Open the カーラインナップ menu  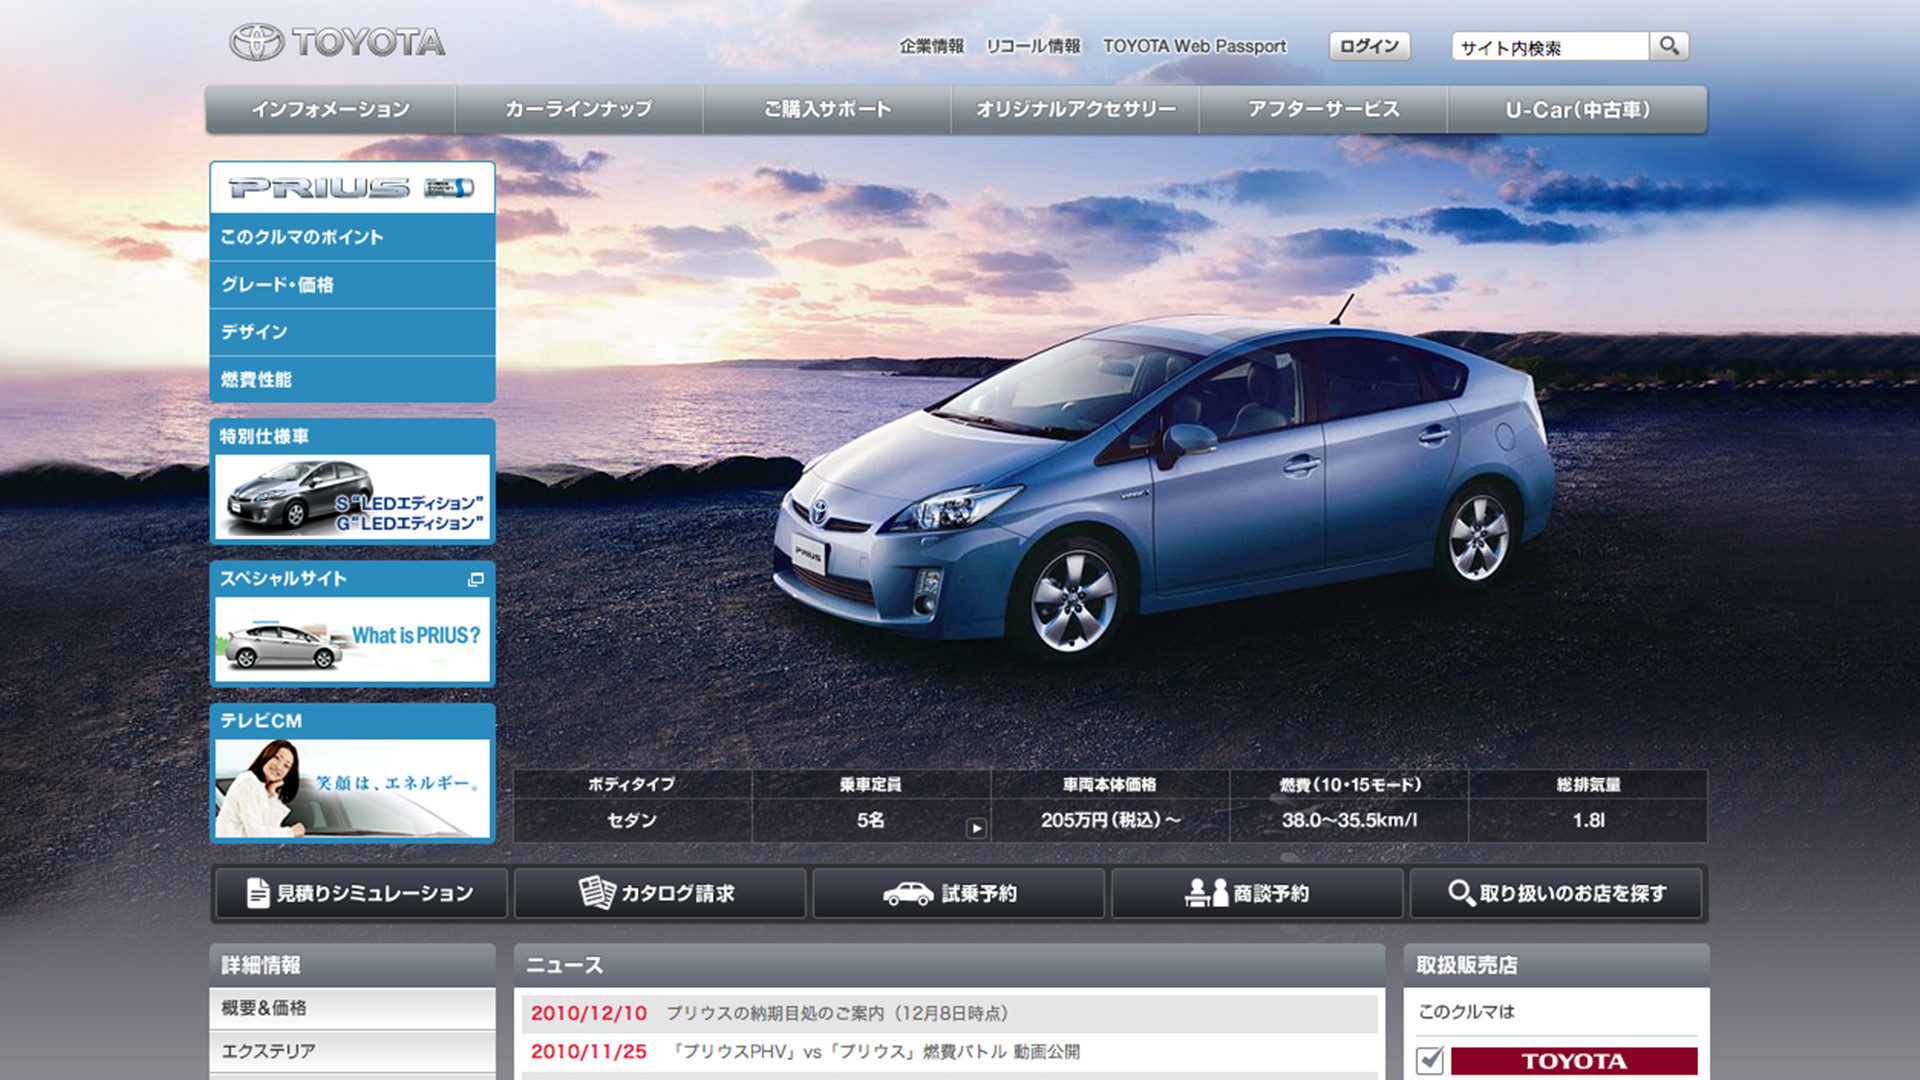(579, 110)
